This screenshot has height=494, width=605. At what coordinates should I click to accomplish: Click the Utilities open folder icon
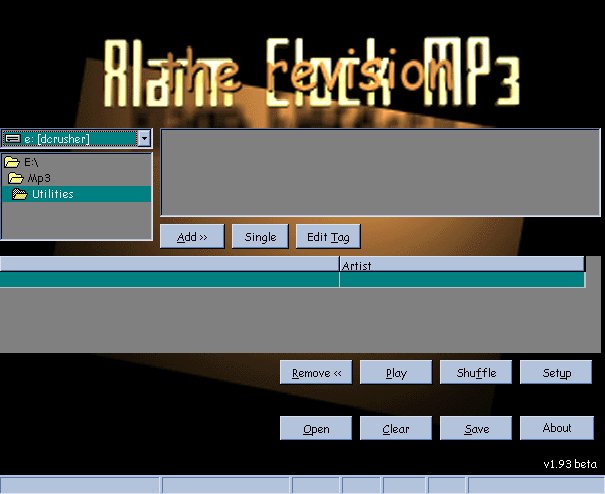pyautogui.click(x=20, y=194)
